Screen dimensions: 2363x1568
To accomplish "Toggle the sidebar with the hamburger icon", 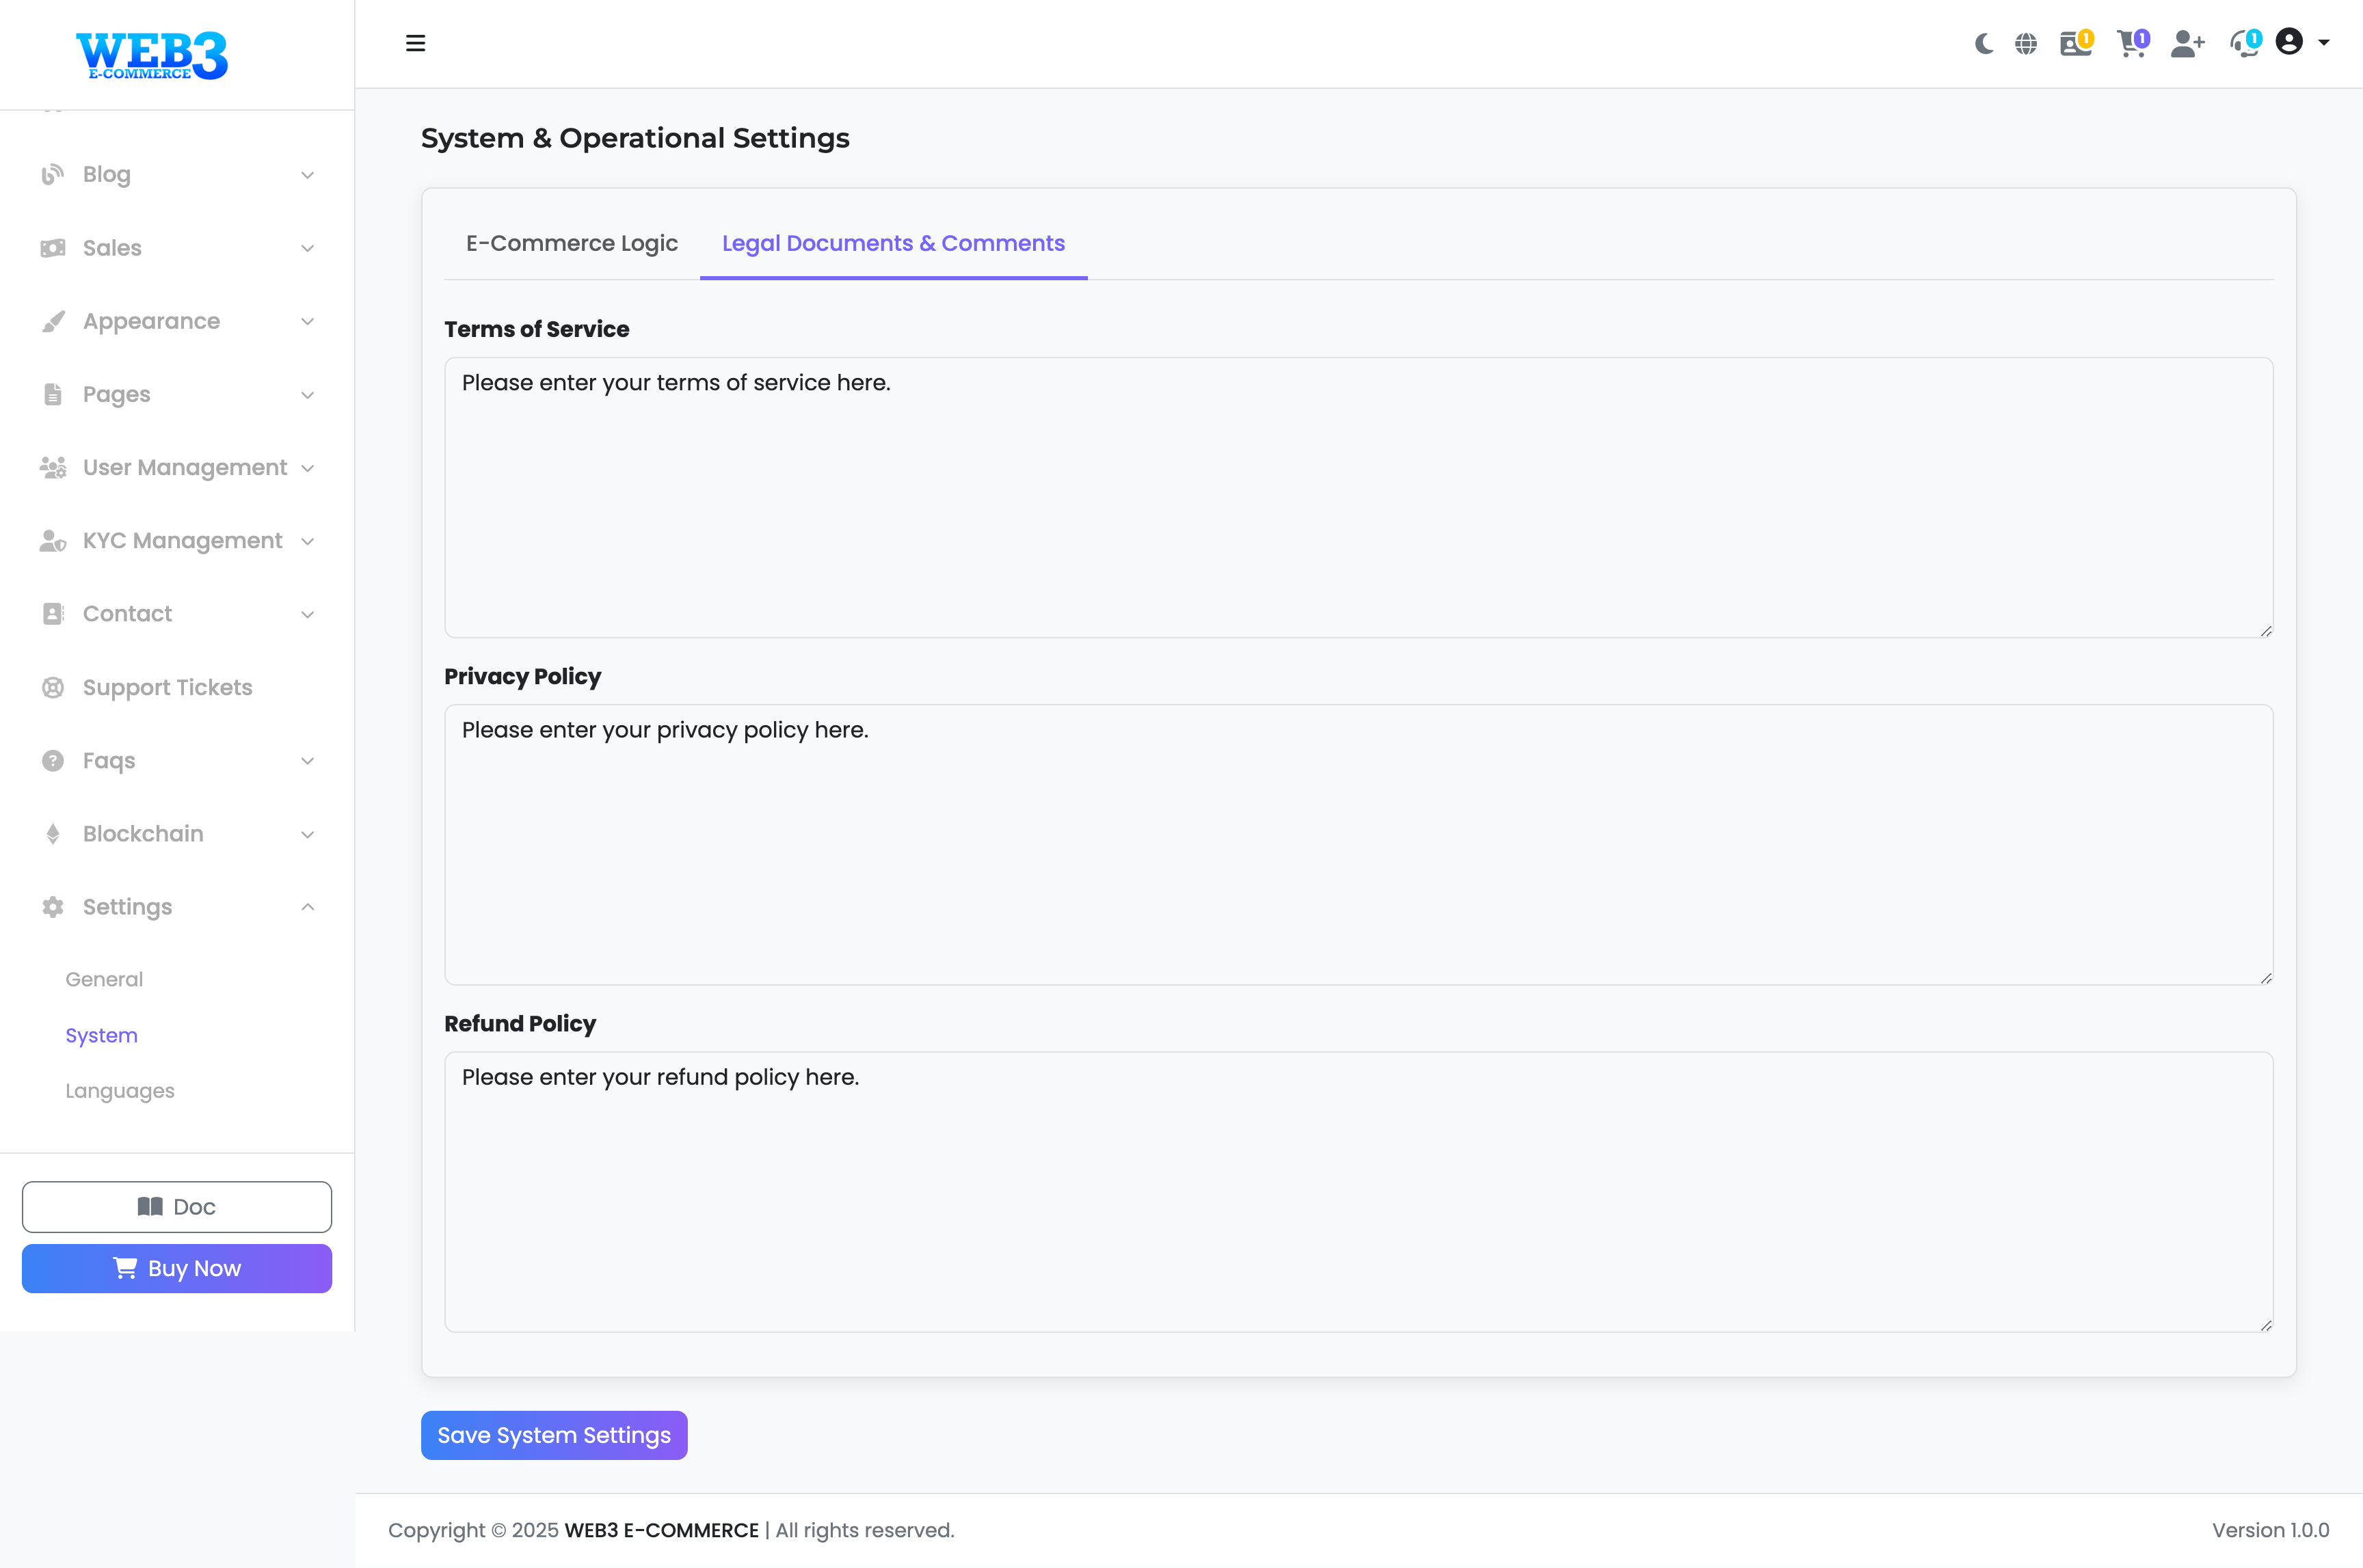I will pyautogui.click(x=416, y=43).
